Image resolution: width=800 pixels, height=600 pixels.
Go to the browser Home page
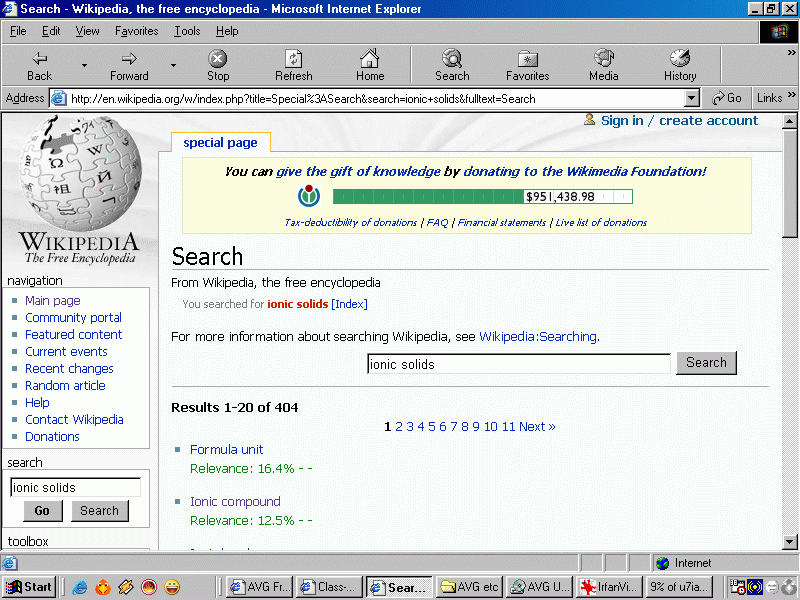point(370,66)
